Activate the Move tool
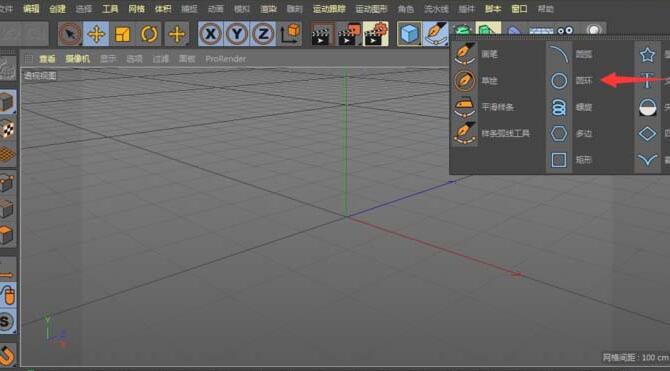The width and height of the screenshot is (670, 371). (96, 34)
